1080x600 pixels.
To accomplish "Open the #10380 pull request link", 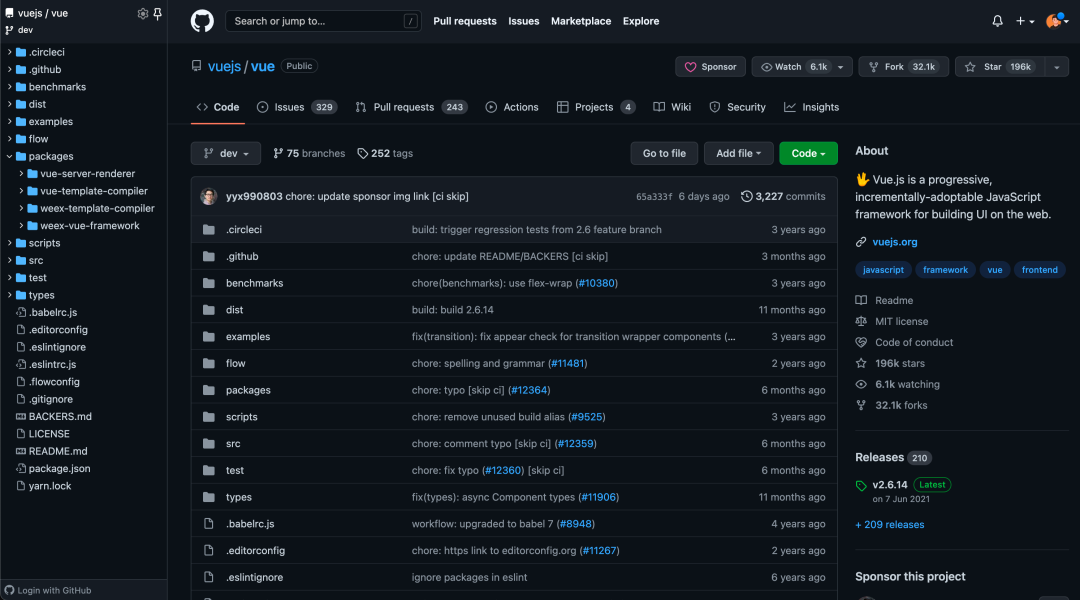I will [596, 283].
